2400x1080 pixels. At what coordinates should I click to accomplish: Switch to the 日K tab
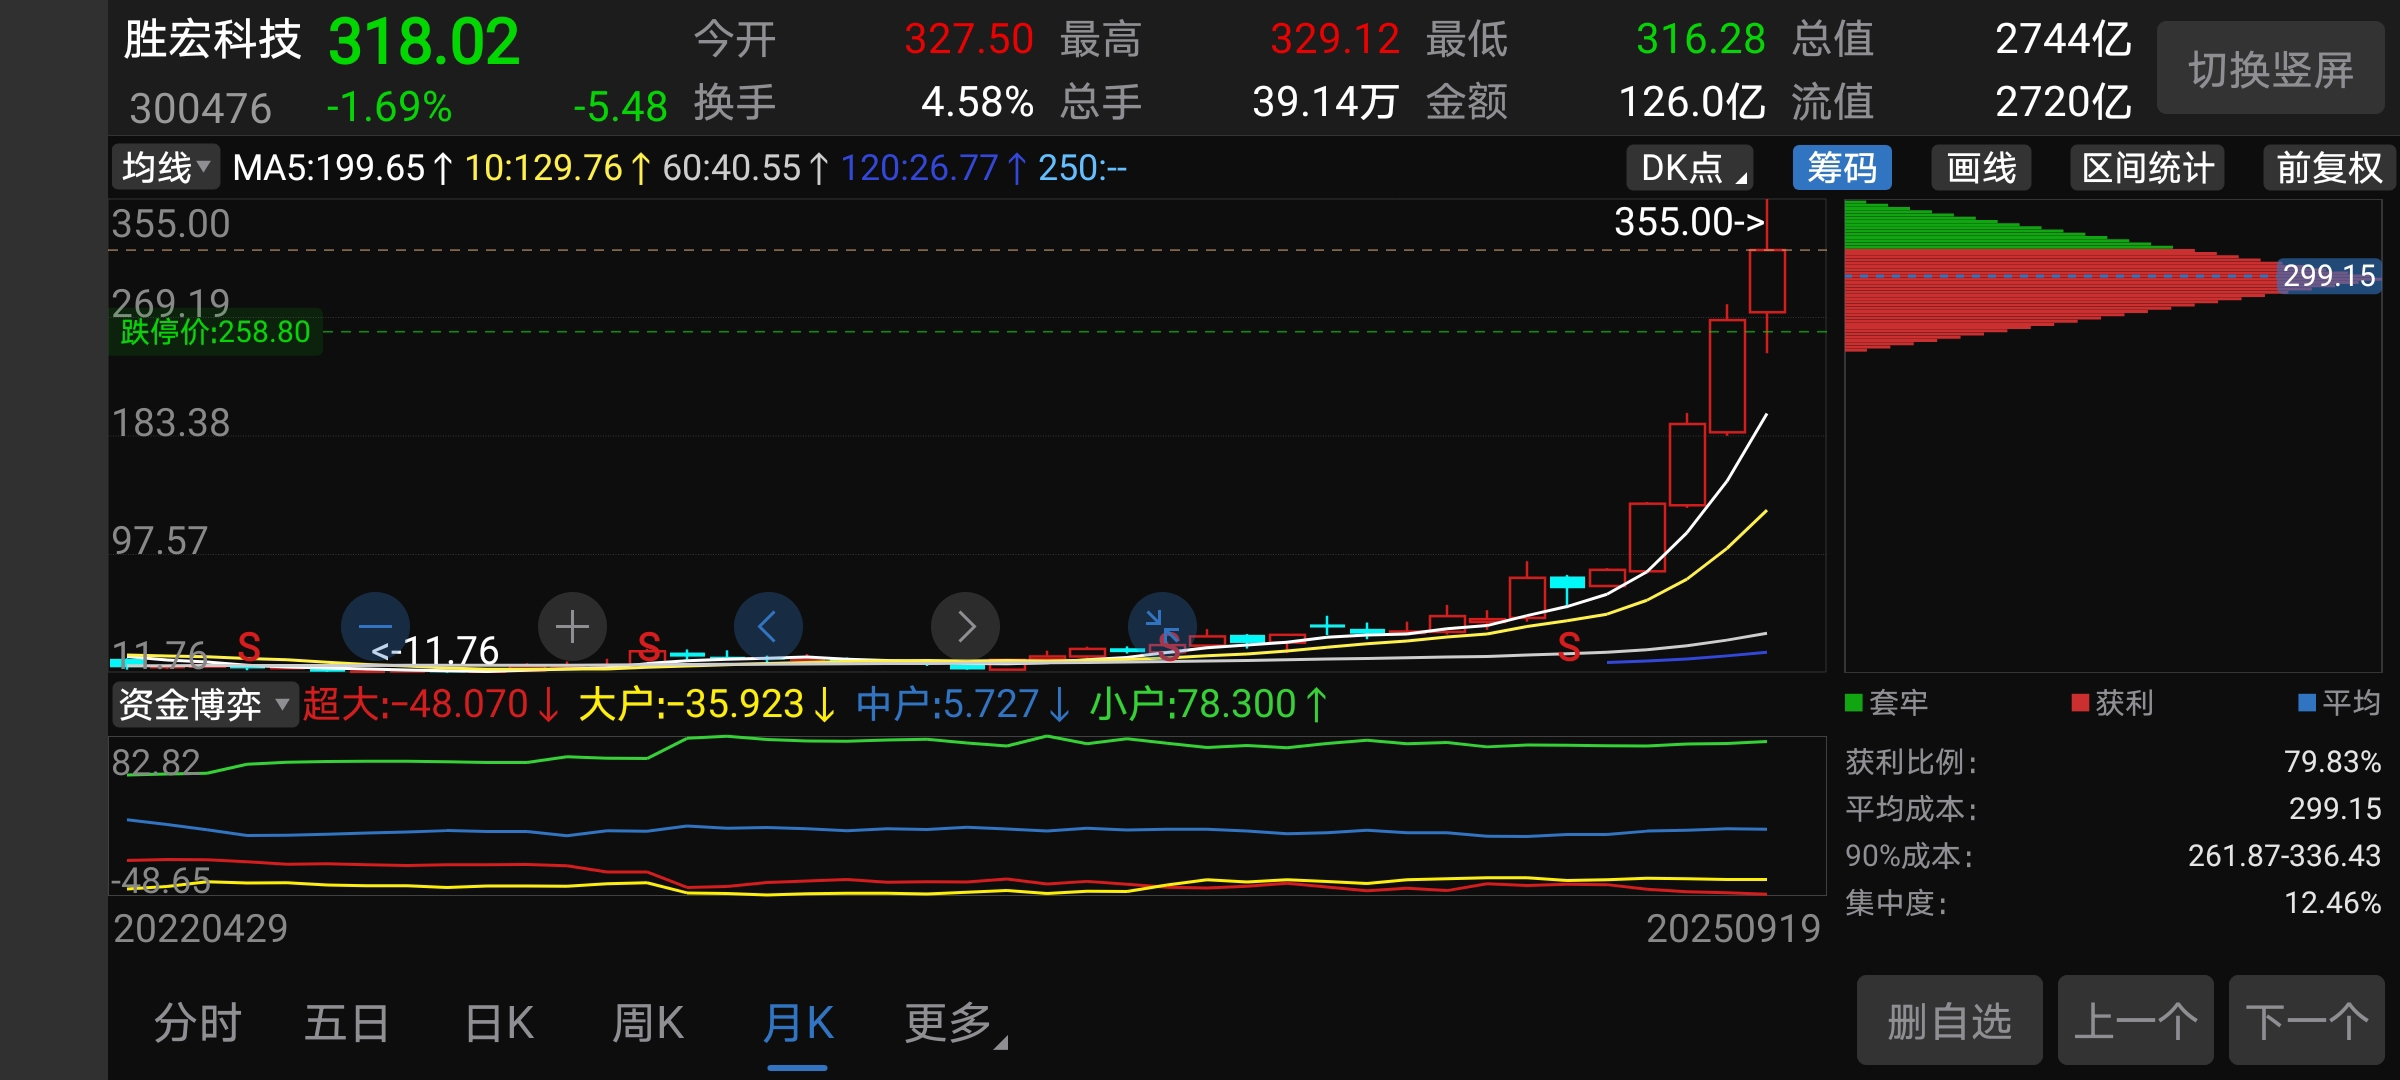point(499,1024)
